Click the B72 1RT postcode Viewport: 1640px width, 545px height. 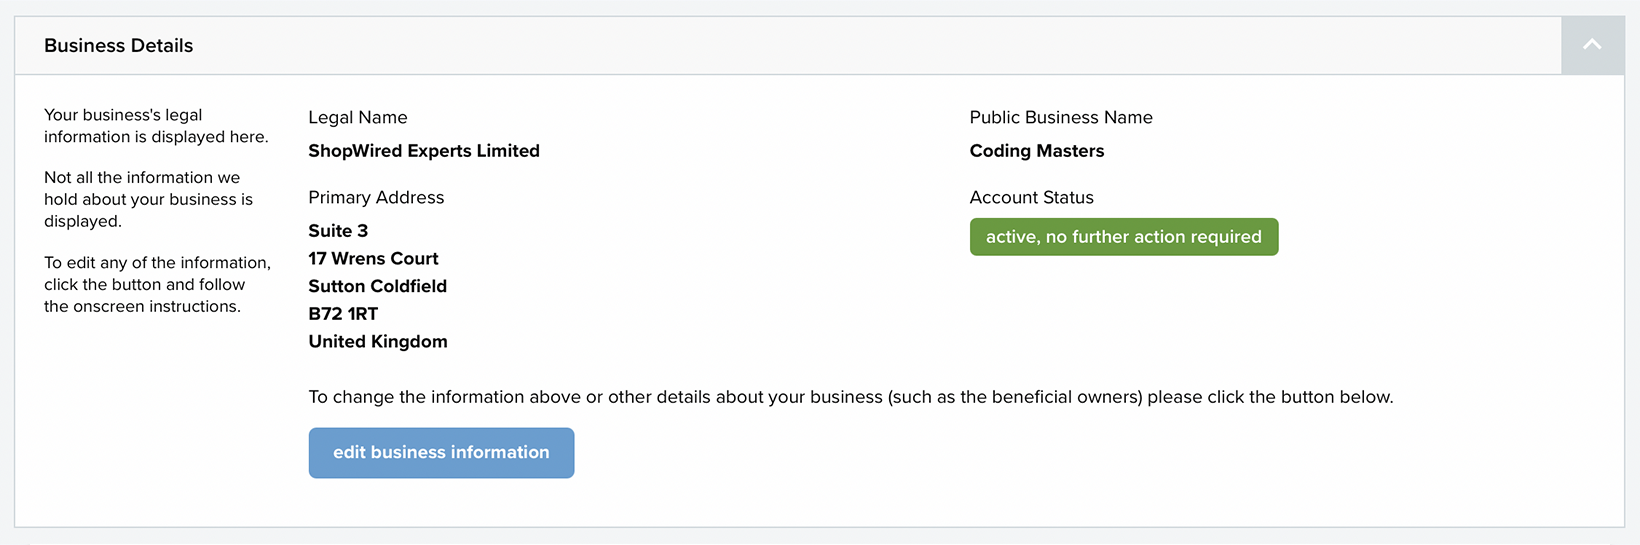pos(343,314)
